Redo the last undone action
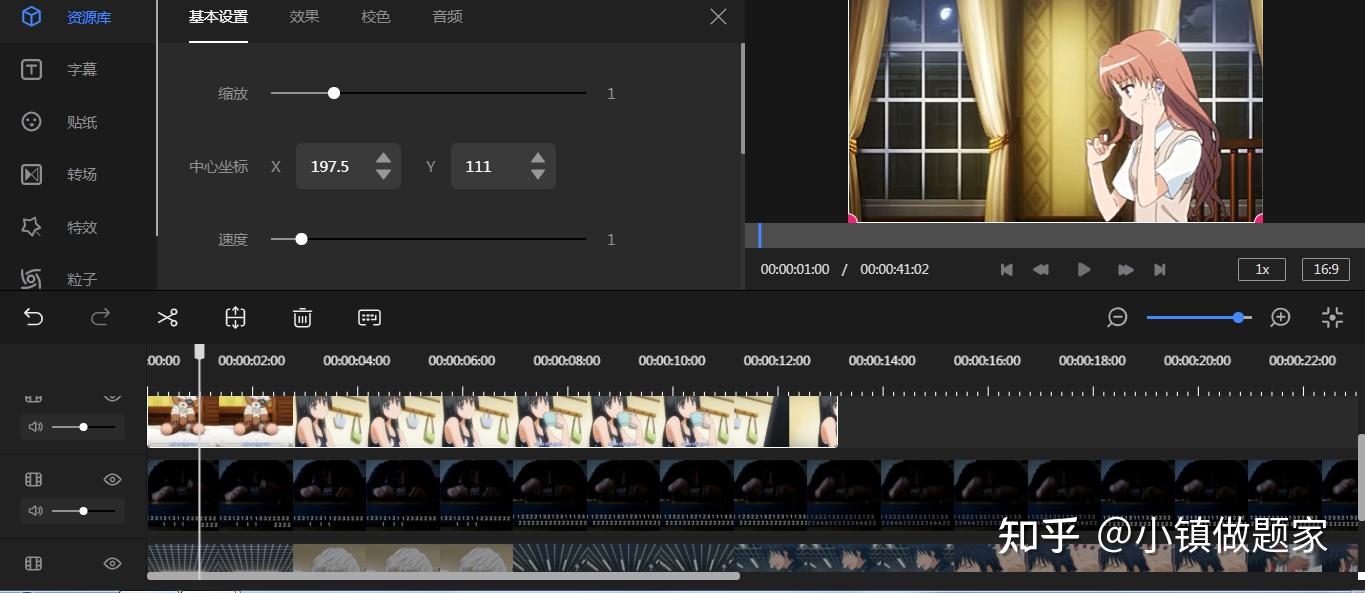 (x=100, y=318)
